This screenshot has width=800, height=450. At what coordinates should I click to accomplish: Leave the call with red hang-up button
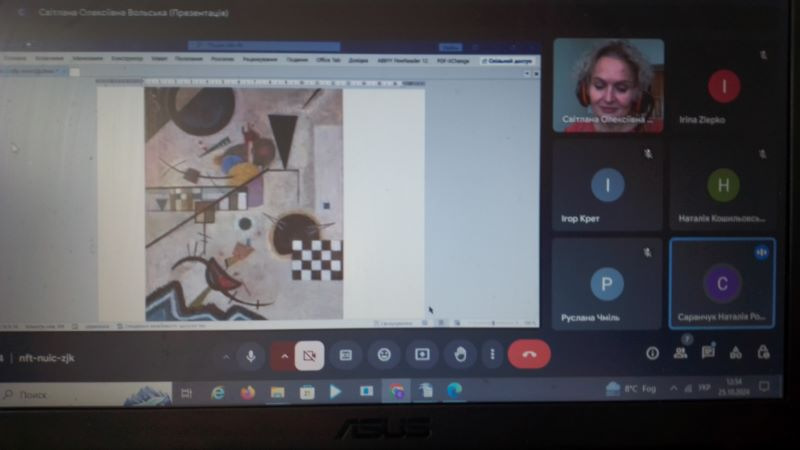pyautogui.click(x=529, y=354)
